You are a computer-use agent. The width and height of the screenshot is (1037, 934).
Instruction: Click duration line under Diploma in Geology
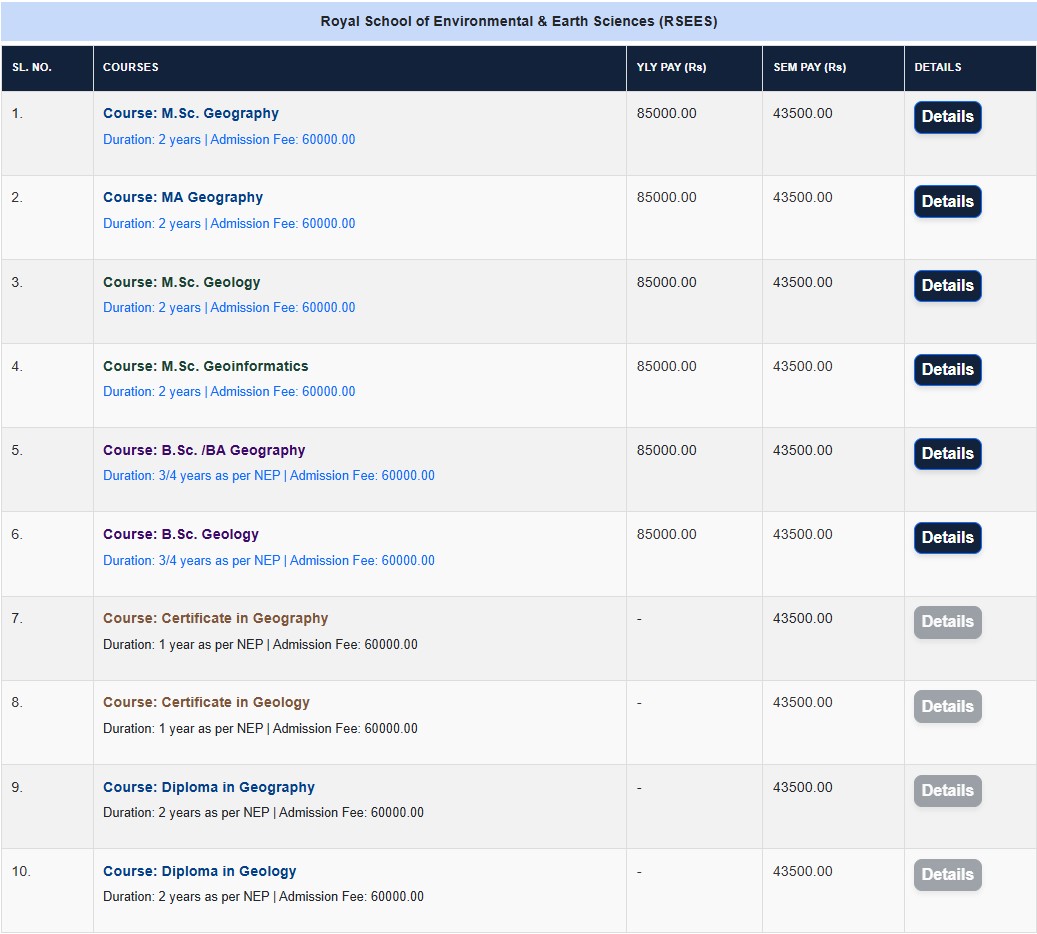point(263,896)
